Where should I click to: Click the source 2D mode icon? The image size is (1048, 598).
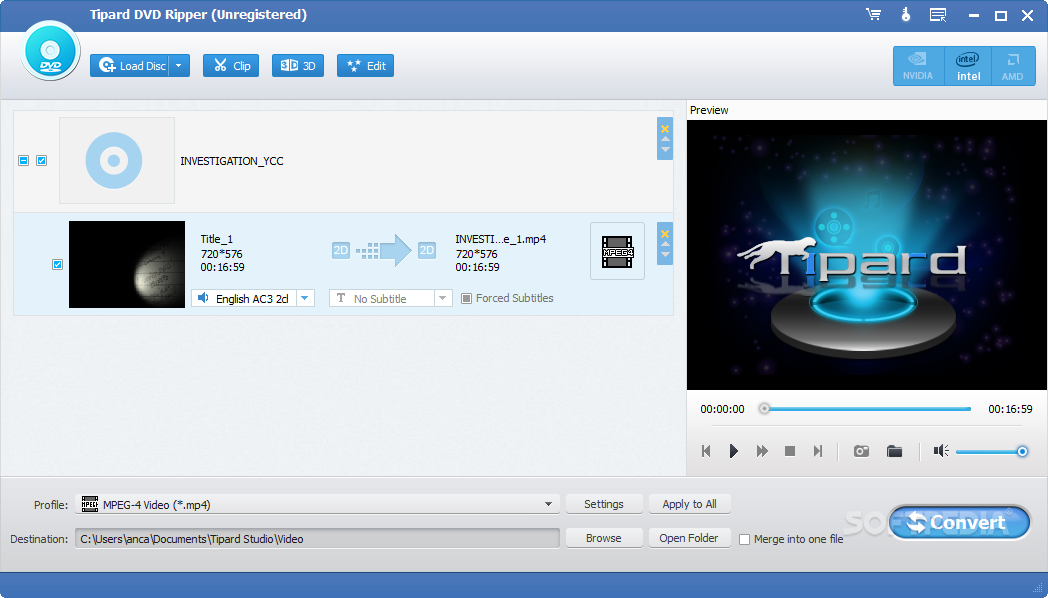[x=341, y=251]
